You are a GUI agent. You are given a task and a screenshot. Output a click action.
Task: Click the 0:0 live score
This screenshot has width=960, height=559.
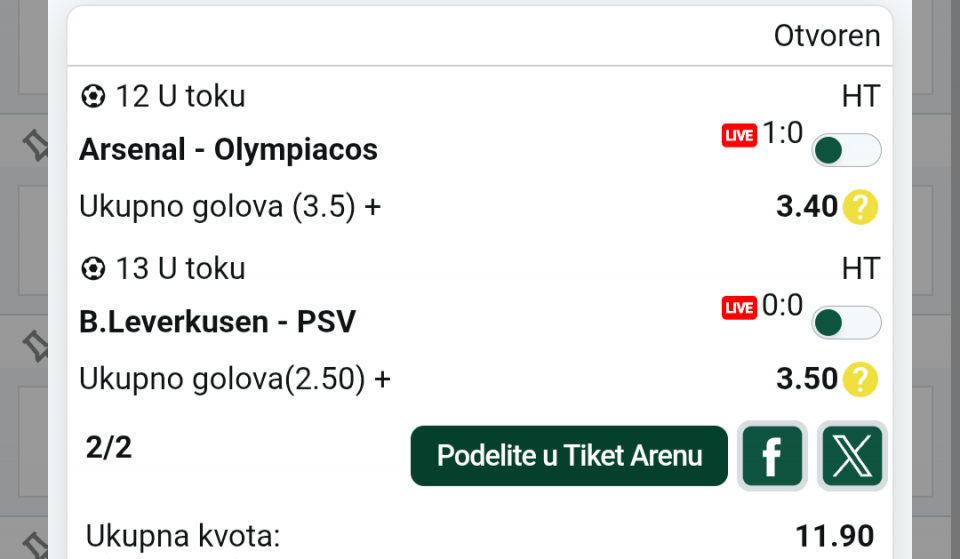pos(783,305)
